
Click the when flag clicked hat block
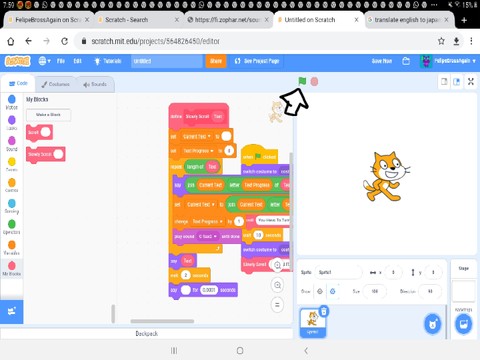[x=259, y=156]
